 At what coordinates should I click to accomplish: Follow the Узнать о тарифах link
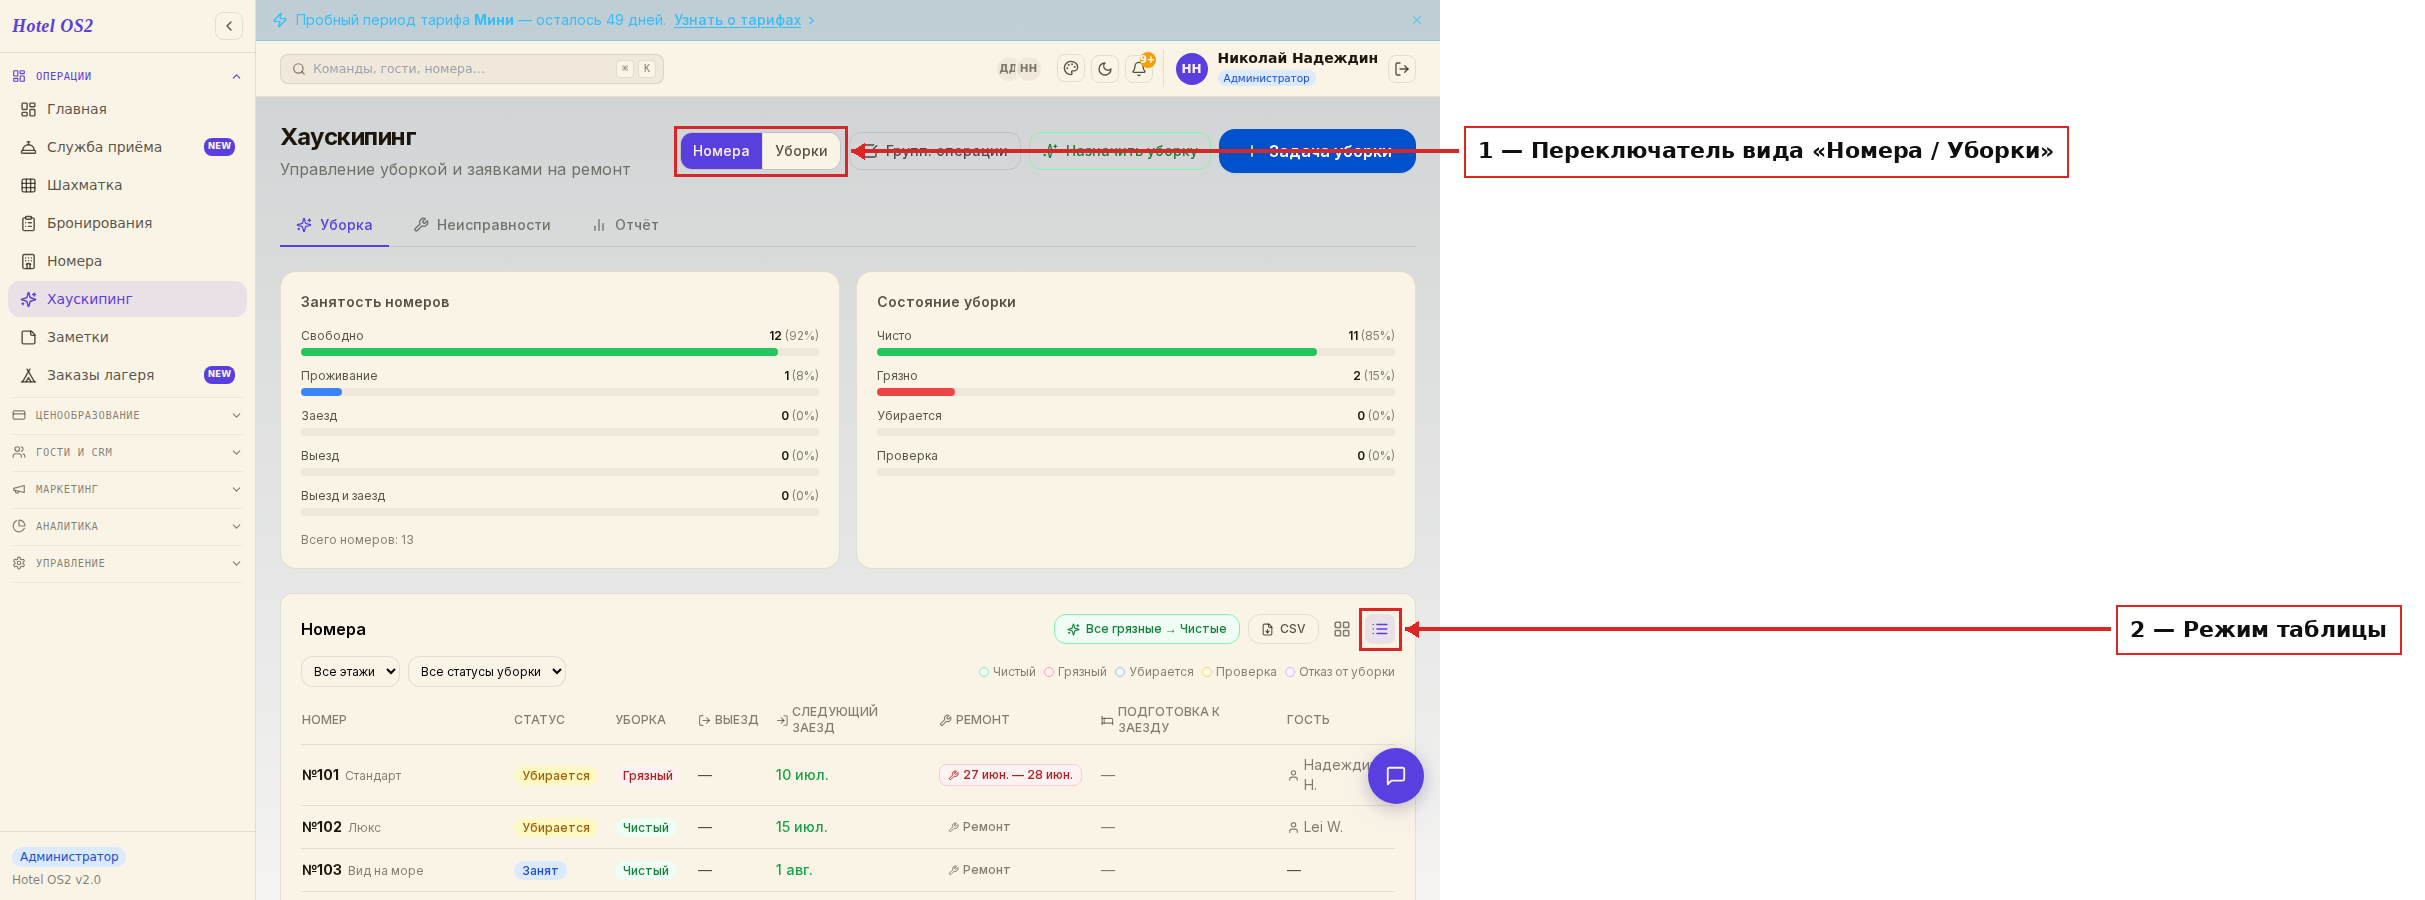point(737,20)
